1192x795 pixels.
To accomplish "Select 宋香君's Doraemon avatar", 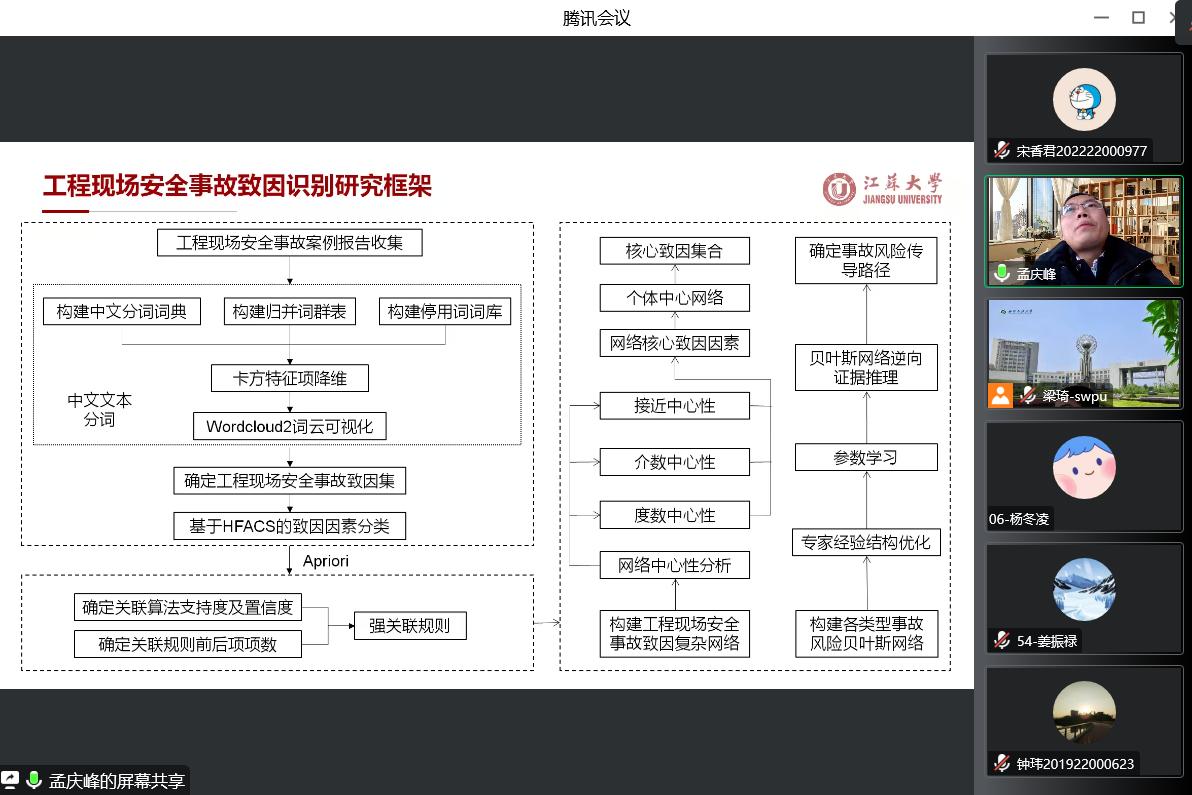I will pyautogui.click(x=1084, y=99).
